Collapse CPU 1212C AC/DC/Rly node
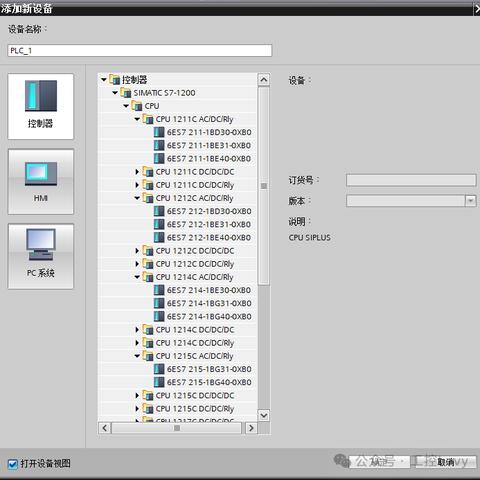 tap(137, 198)
